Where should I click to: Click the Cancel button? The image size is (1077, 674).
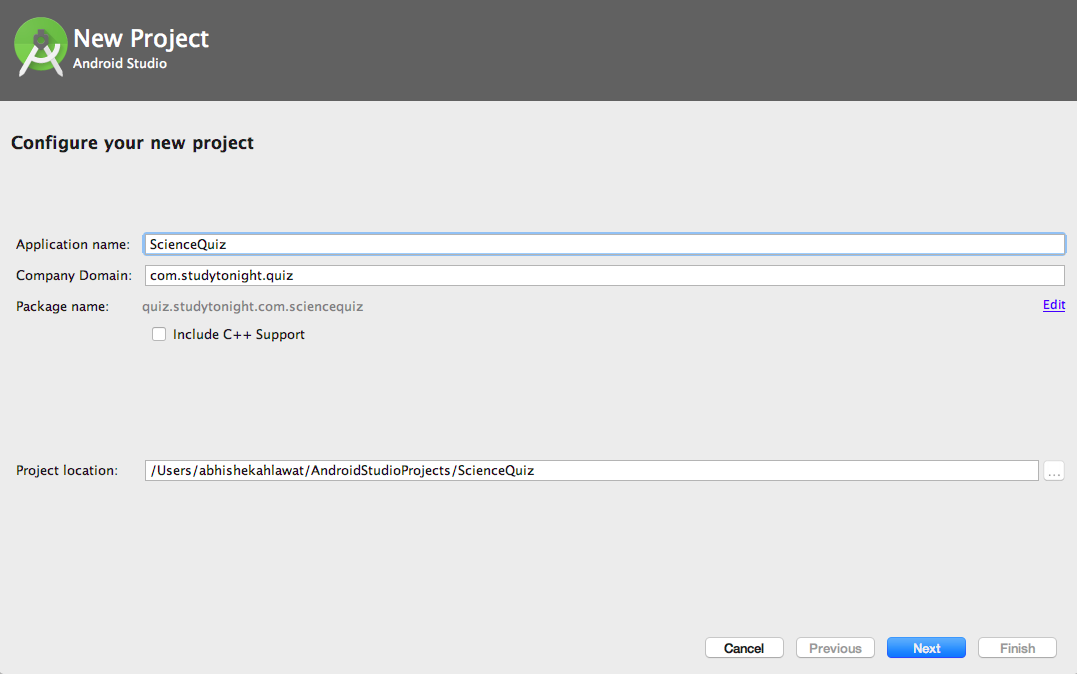[744, 648]
